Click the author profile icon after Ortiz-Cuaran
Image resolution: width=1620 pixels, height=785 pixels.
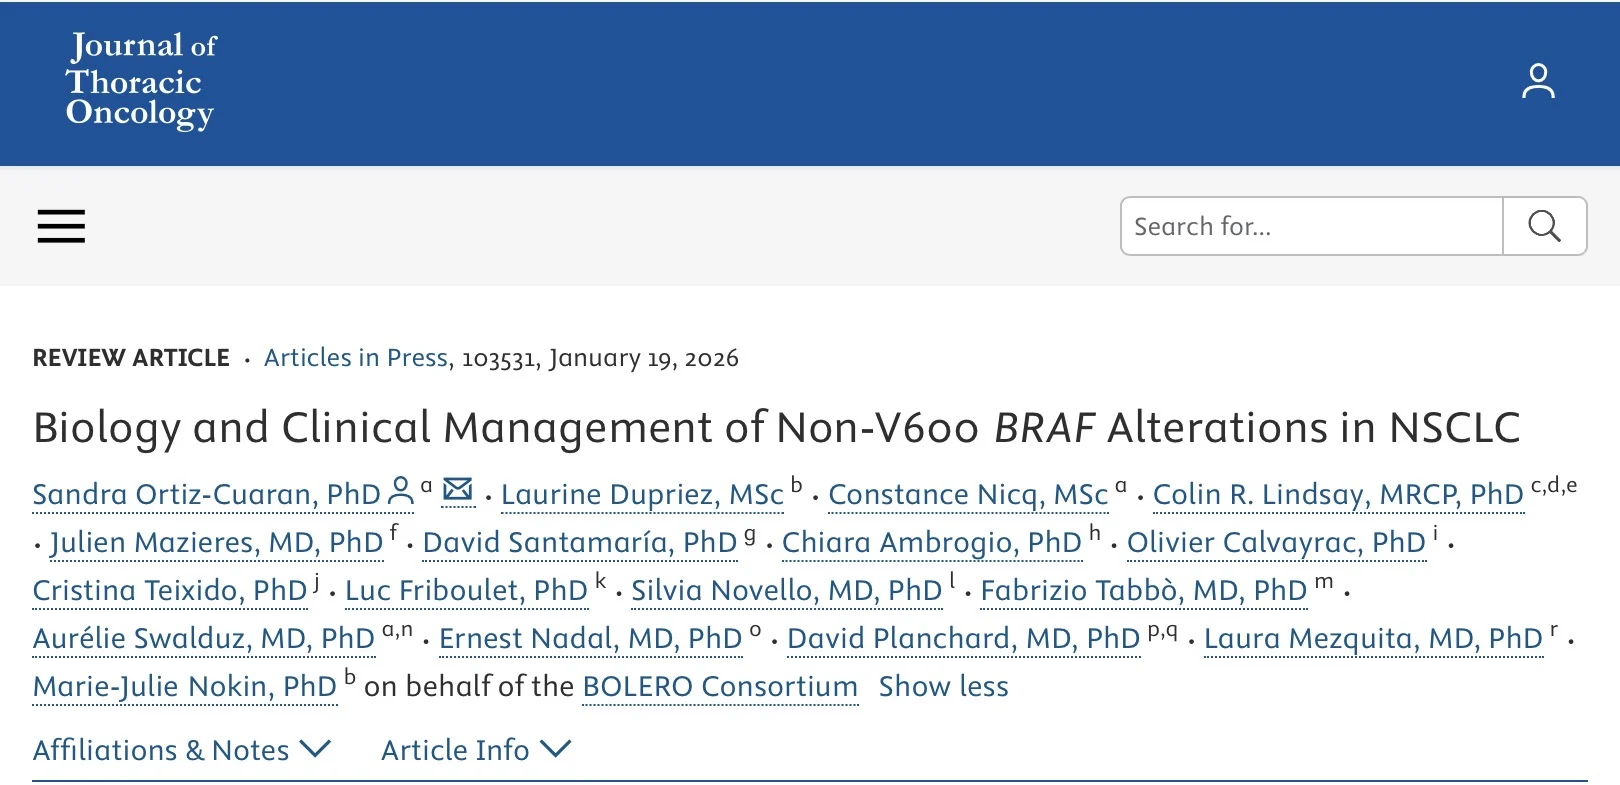(400, 491)
